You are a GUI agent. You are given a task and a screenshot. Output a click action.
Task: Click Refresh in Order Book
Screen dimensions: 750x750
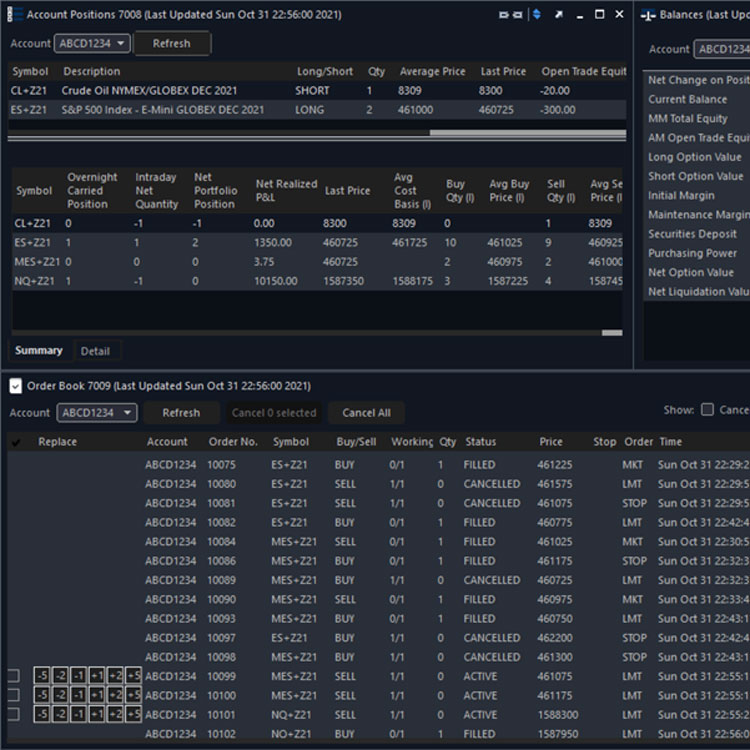[x=181, y=412]
